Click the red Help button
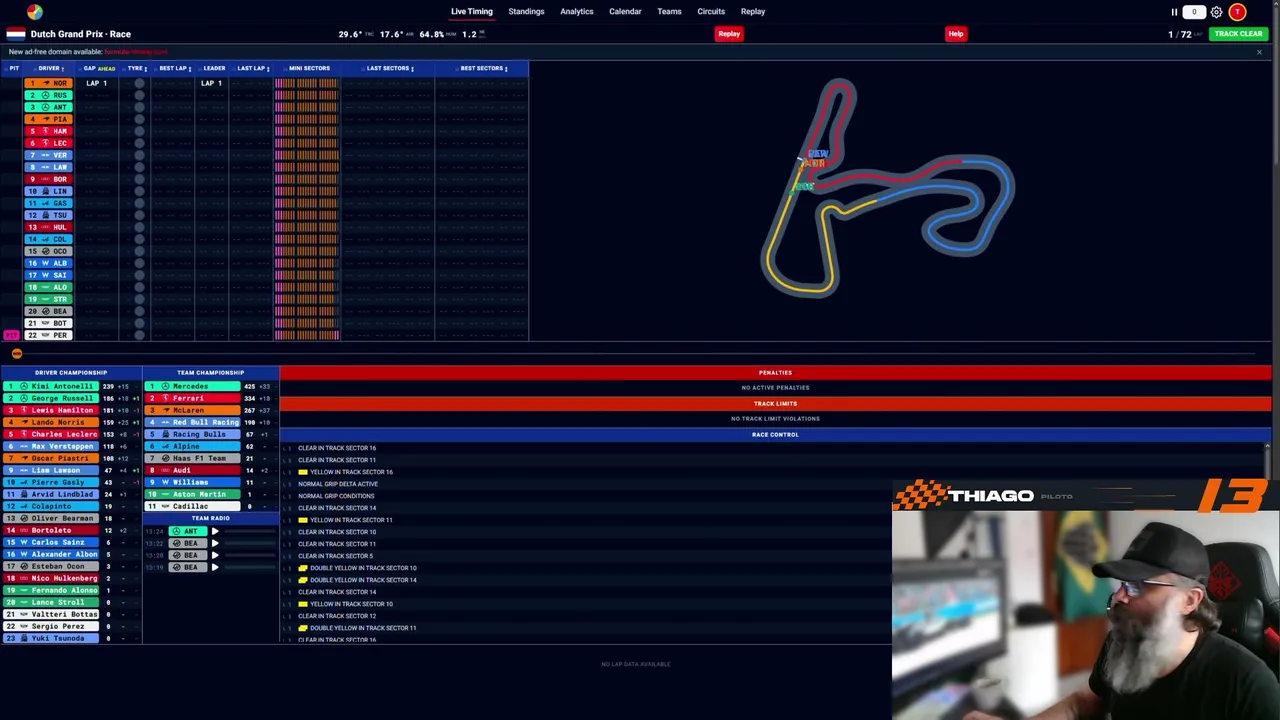The width and height of the screenshot is (1280, 720). pos(956,34)
